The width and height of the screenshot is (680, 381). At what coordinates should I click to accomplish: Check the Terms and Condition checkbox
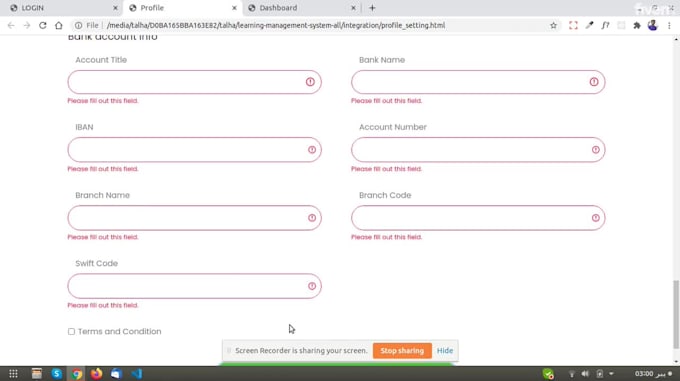tap(71, 332)
